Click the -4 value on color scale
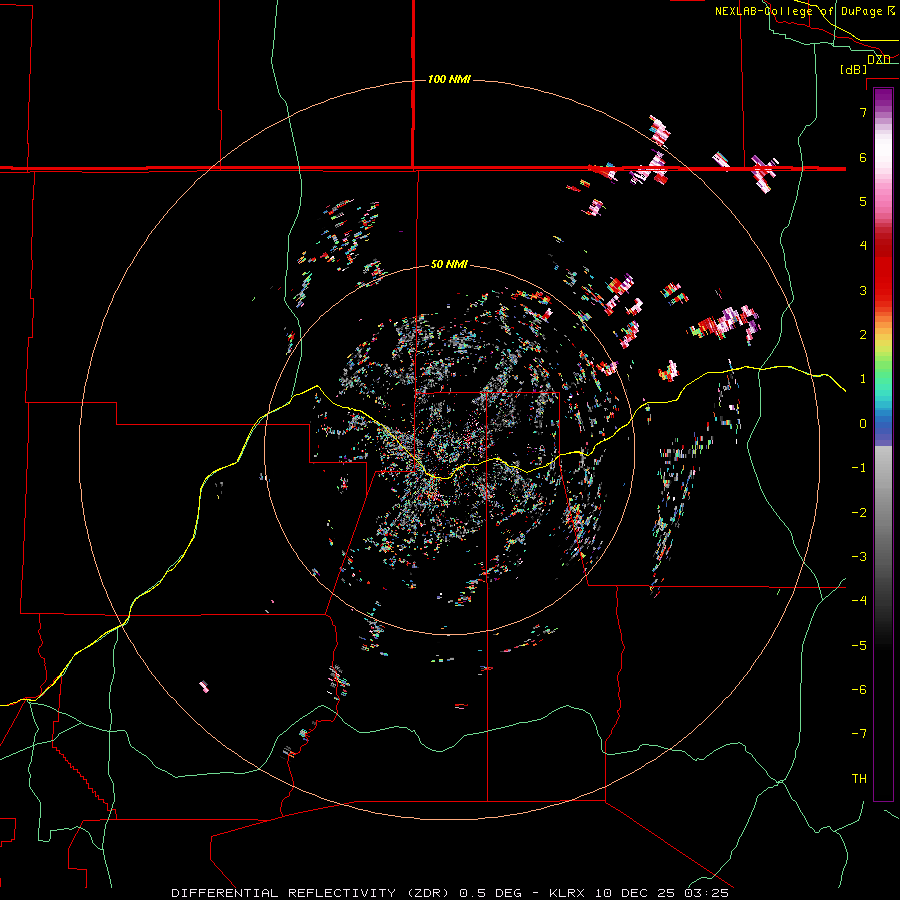Screen dimensions: 900x900 (x=859, y=600)
